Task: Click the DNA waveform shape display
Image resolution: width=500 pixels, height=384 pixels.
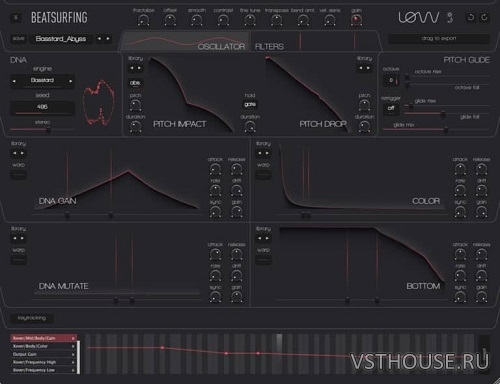Action: pos(99,102)
